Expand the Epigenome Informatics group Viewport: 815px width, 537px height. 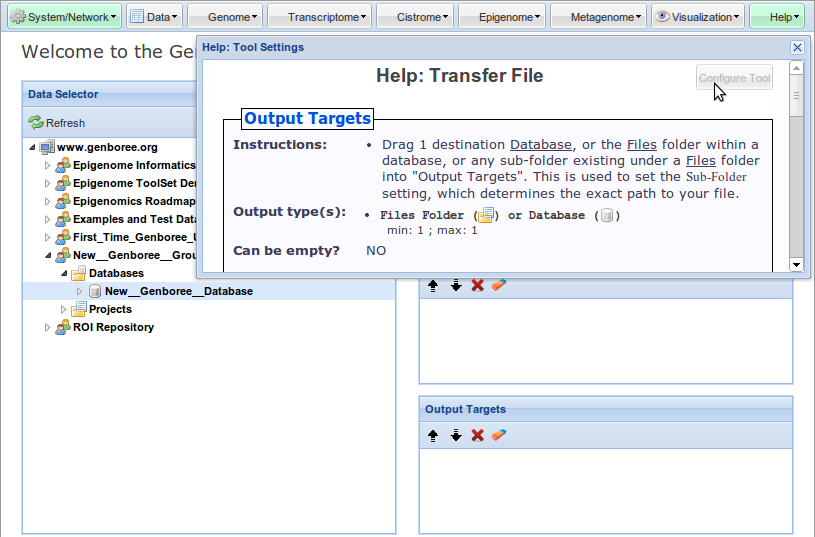point(47,165)
